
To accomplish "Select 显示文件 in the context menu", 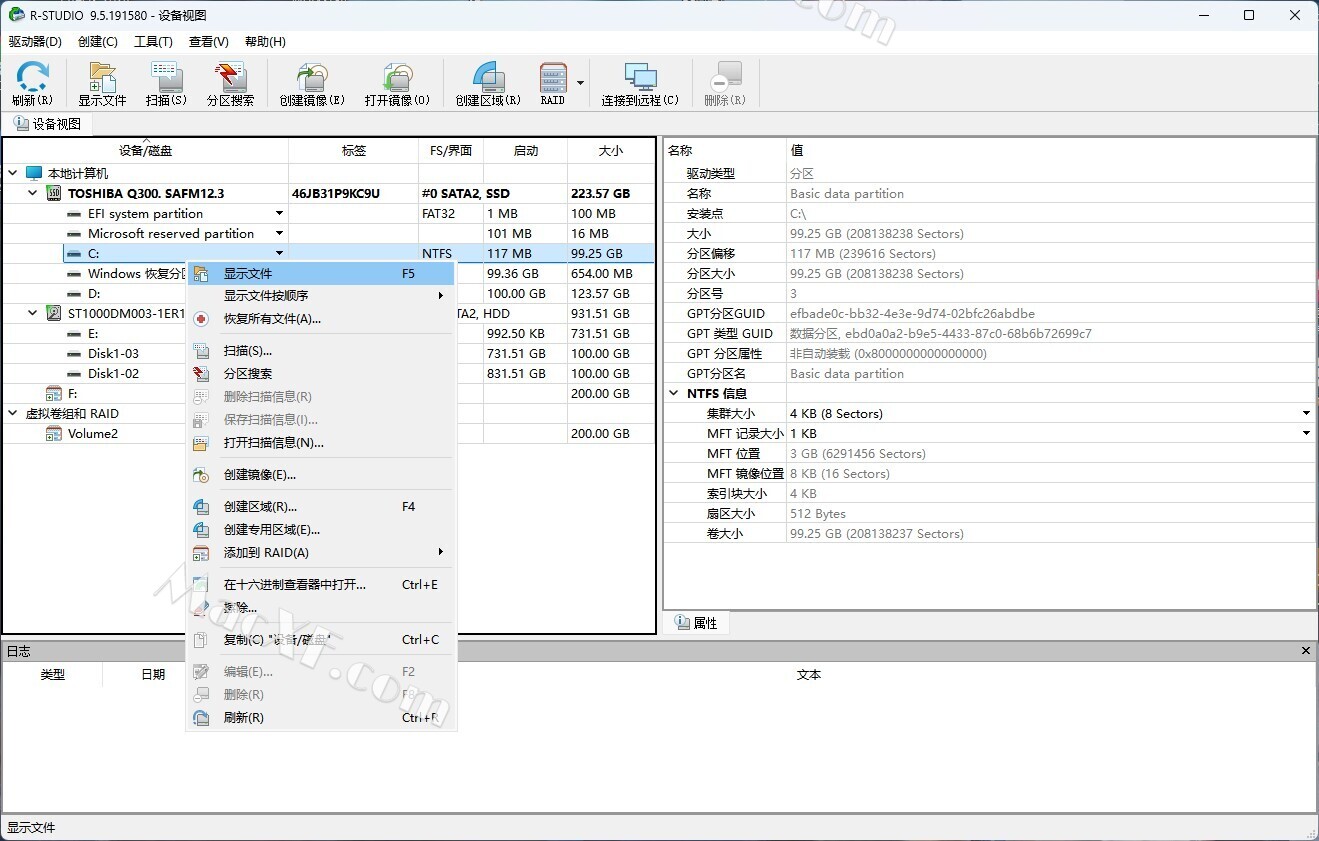I will click(321, 273).
